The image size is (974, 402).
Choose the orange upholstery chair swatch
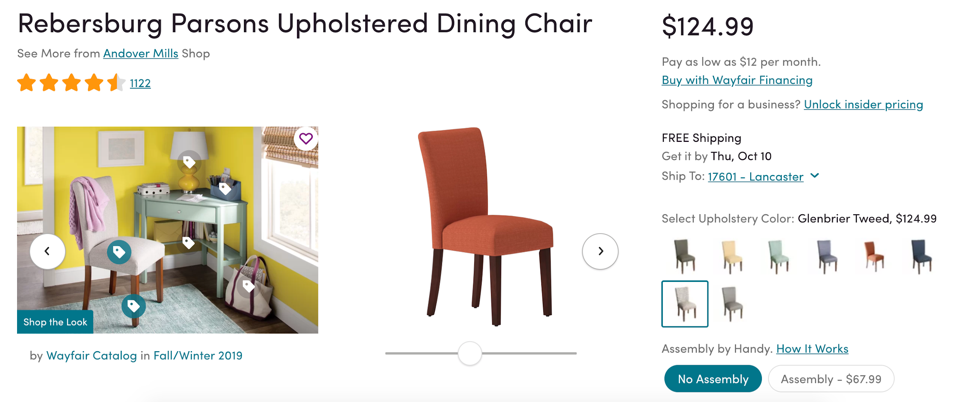[x=874, y=256]
